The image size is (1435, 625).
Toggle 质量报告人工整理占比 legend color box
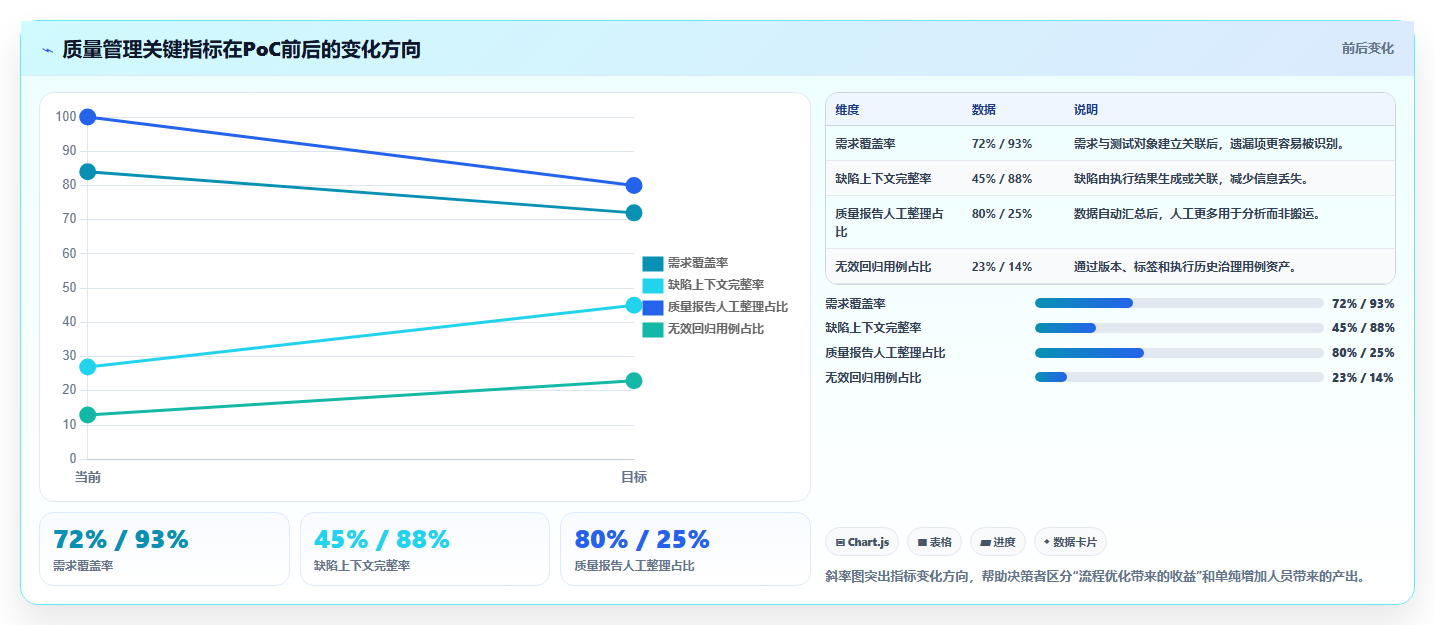[x=653, y=307]
